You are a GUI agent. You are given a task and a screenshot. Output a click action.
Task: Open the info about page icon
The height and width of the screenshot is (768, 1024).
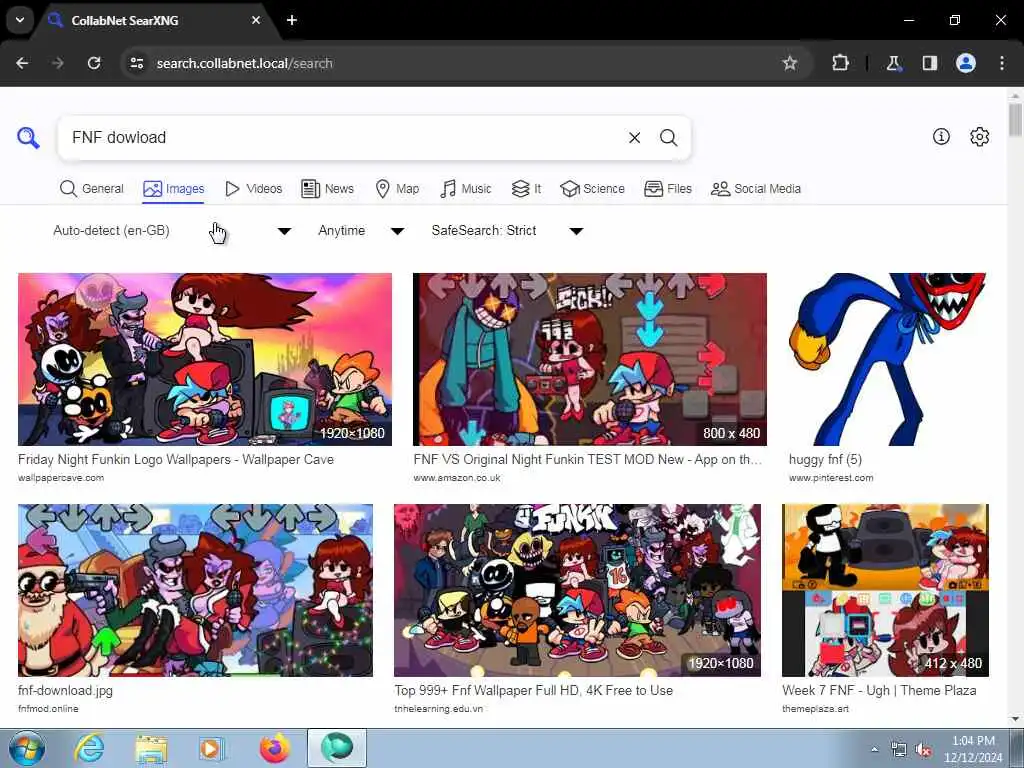coord(941,136)
